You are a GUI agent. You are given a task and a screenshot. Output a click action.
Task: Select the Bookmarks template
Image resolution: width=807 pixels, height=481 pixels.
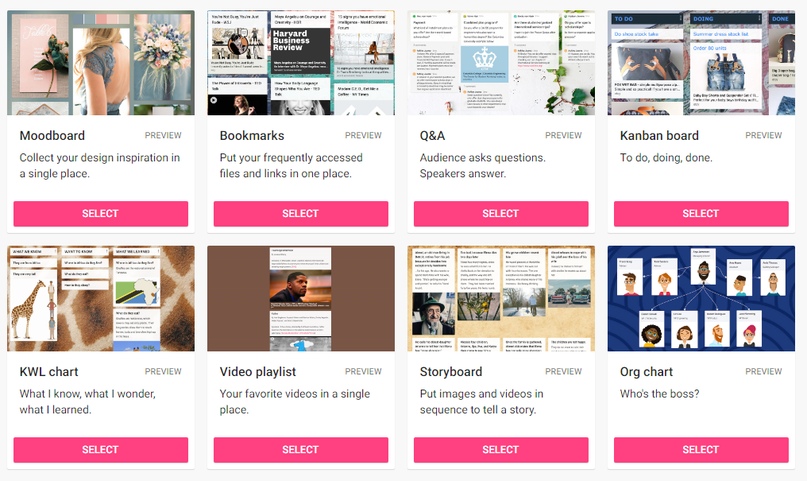click(301, 213)
